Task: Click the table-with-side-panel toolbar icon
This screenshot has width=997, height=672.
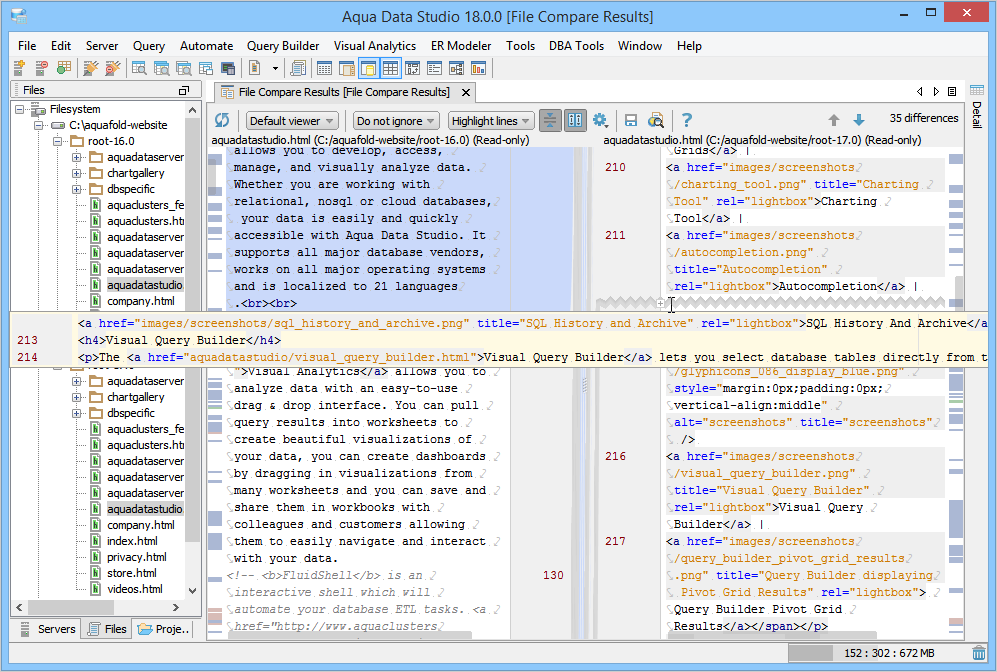Action: (x=347, y=67)
